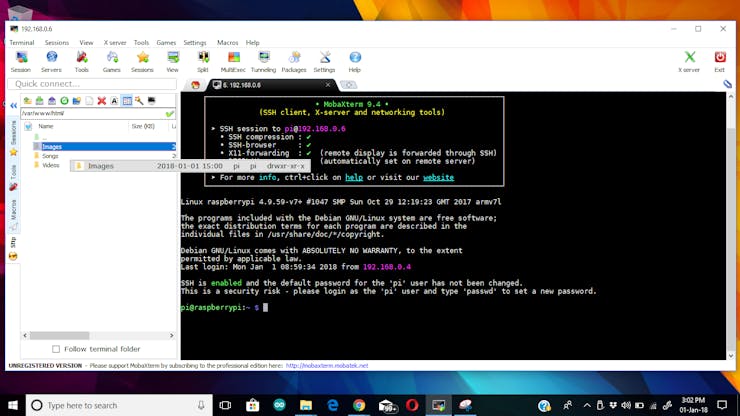Click the green download arrow in SFTP toolbar
Image resolution: width=740 pixels, height=416 pixels.
[x=40, y=101]
